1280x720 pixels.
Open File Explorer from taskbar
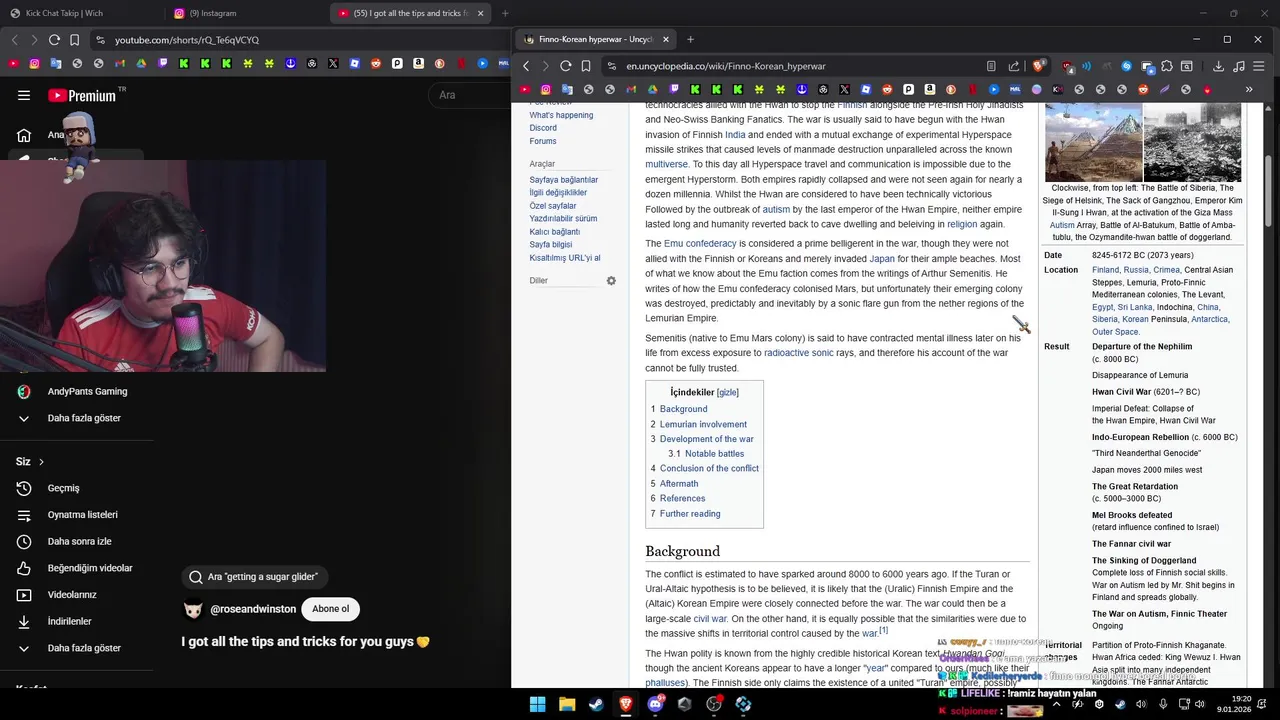point(567,704)
